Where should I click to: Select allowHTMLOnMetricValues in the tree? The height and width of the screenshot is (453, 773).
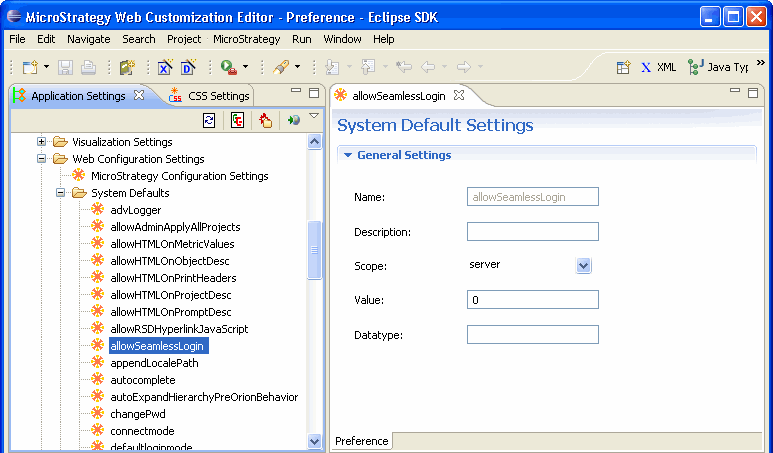pyautogui.click(x=172, y=244)
